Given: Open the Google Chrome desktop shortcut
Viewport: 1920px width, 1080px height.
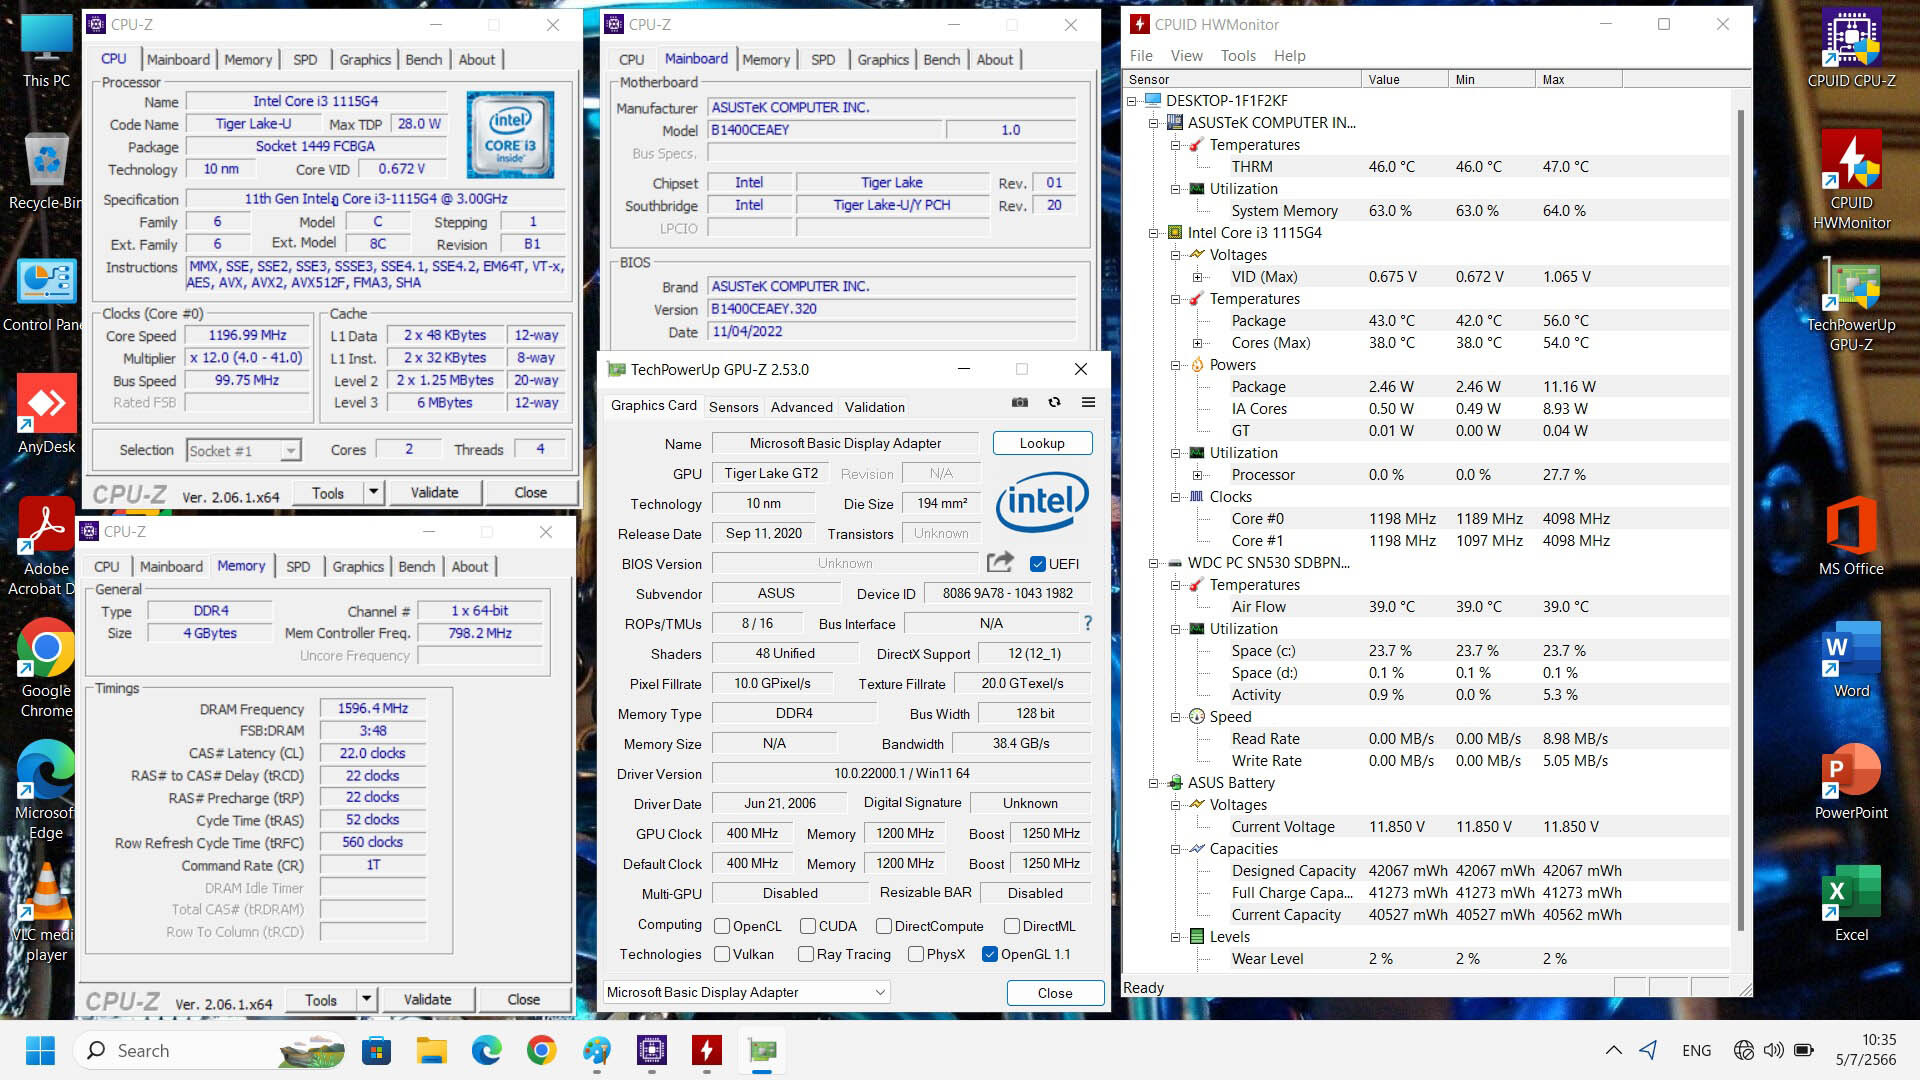Looking at the screenshot, I should click(x=46, y=669).
